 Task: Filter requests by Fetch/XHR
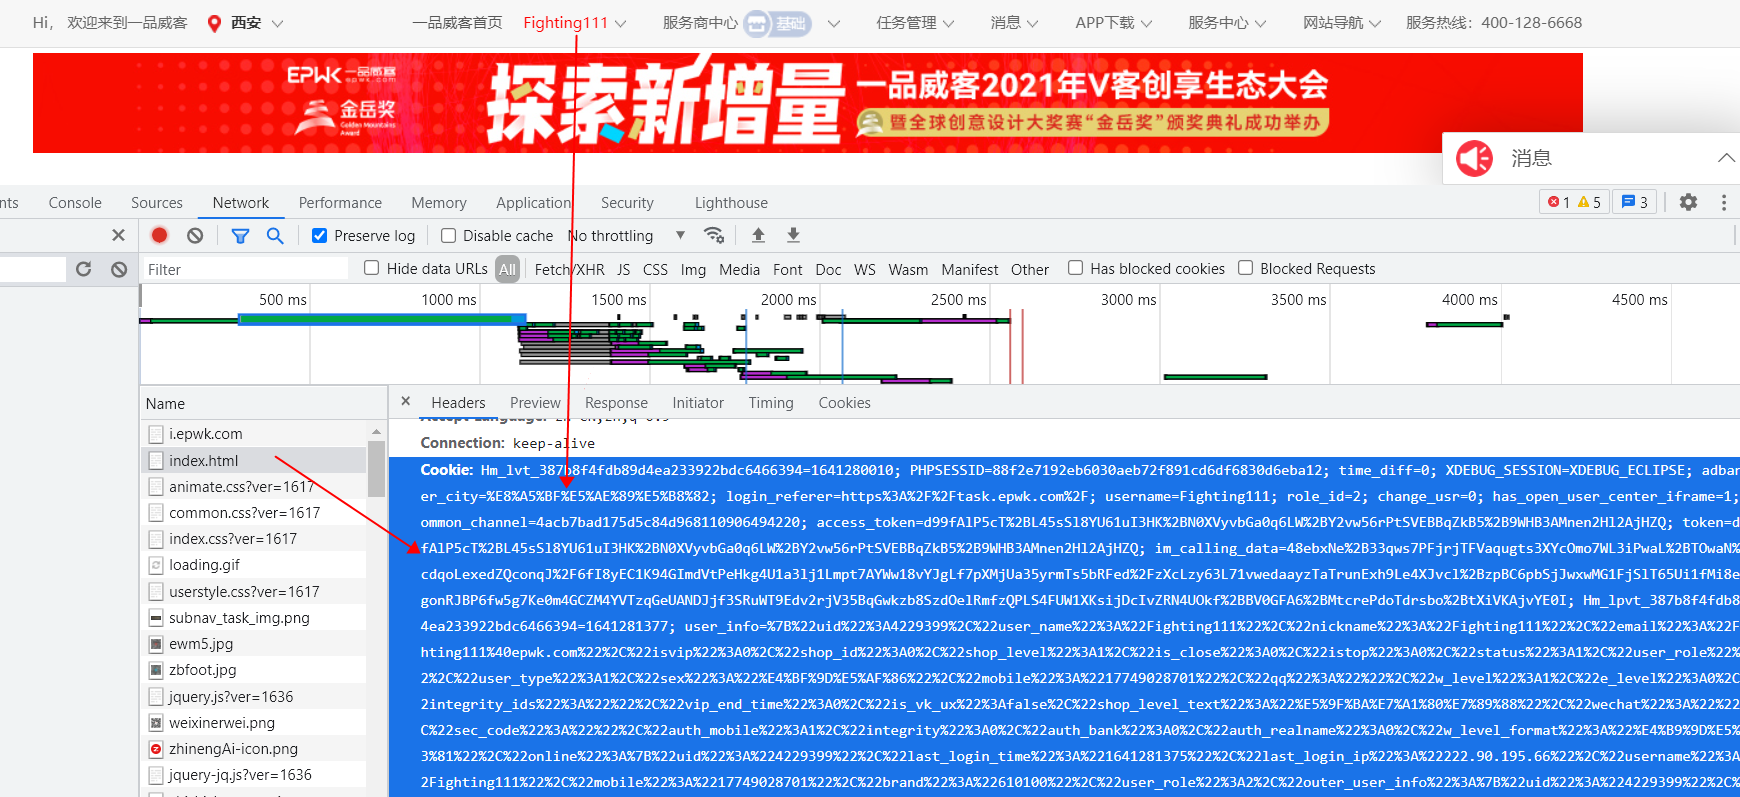coord(569,269)
